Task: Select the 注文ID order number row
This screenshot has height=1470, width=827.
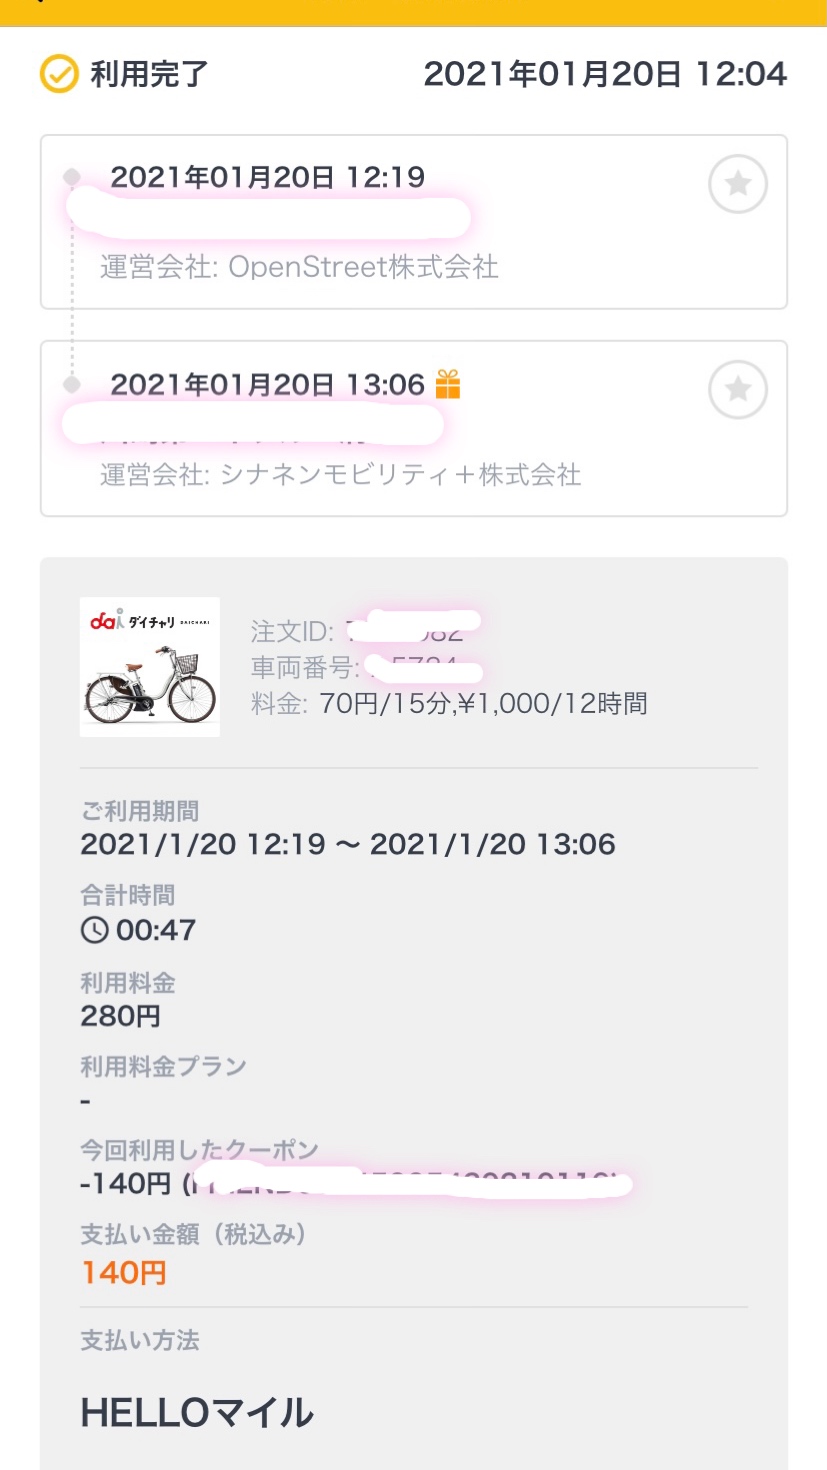Action: tap(365, 632)
